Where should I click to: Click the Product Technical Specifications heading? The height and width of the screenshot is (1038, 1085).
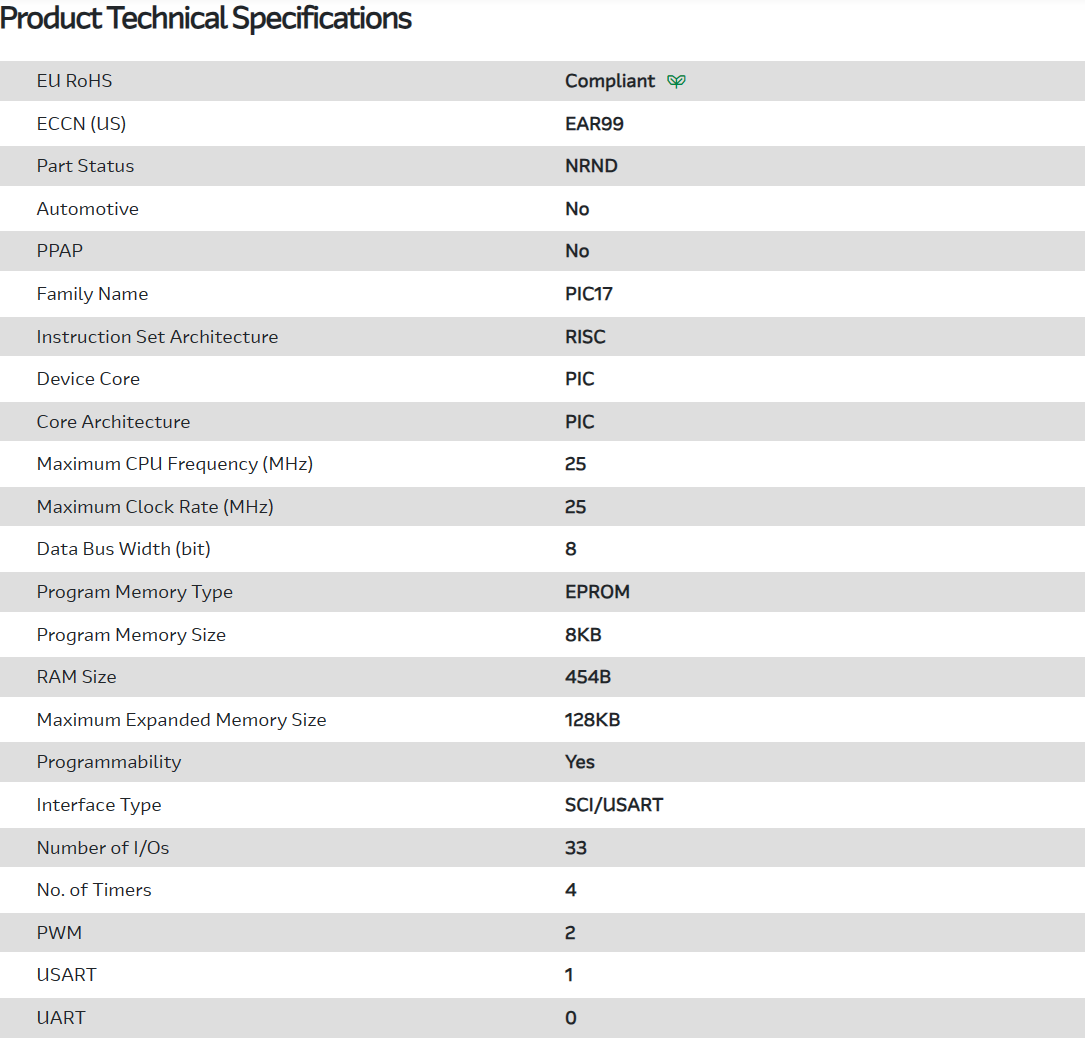tap(206, 18)
